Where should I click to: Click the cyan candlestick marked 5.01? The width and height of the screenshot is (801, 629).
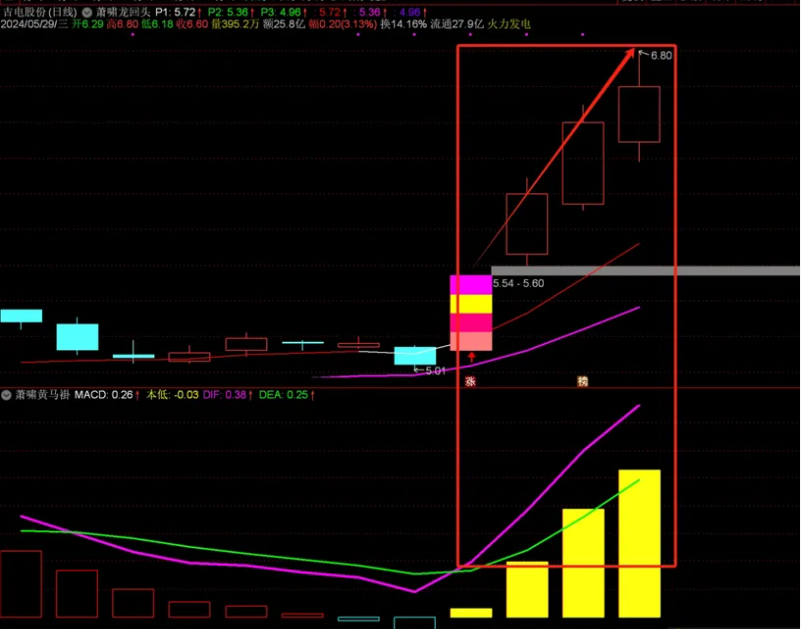pos(415,355)
